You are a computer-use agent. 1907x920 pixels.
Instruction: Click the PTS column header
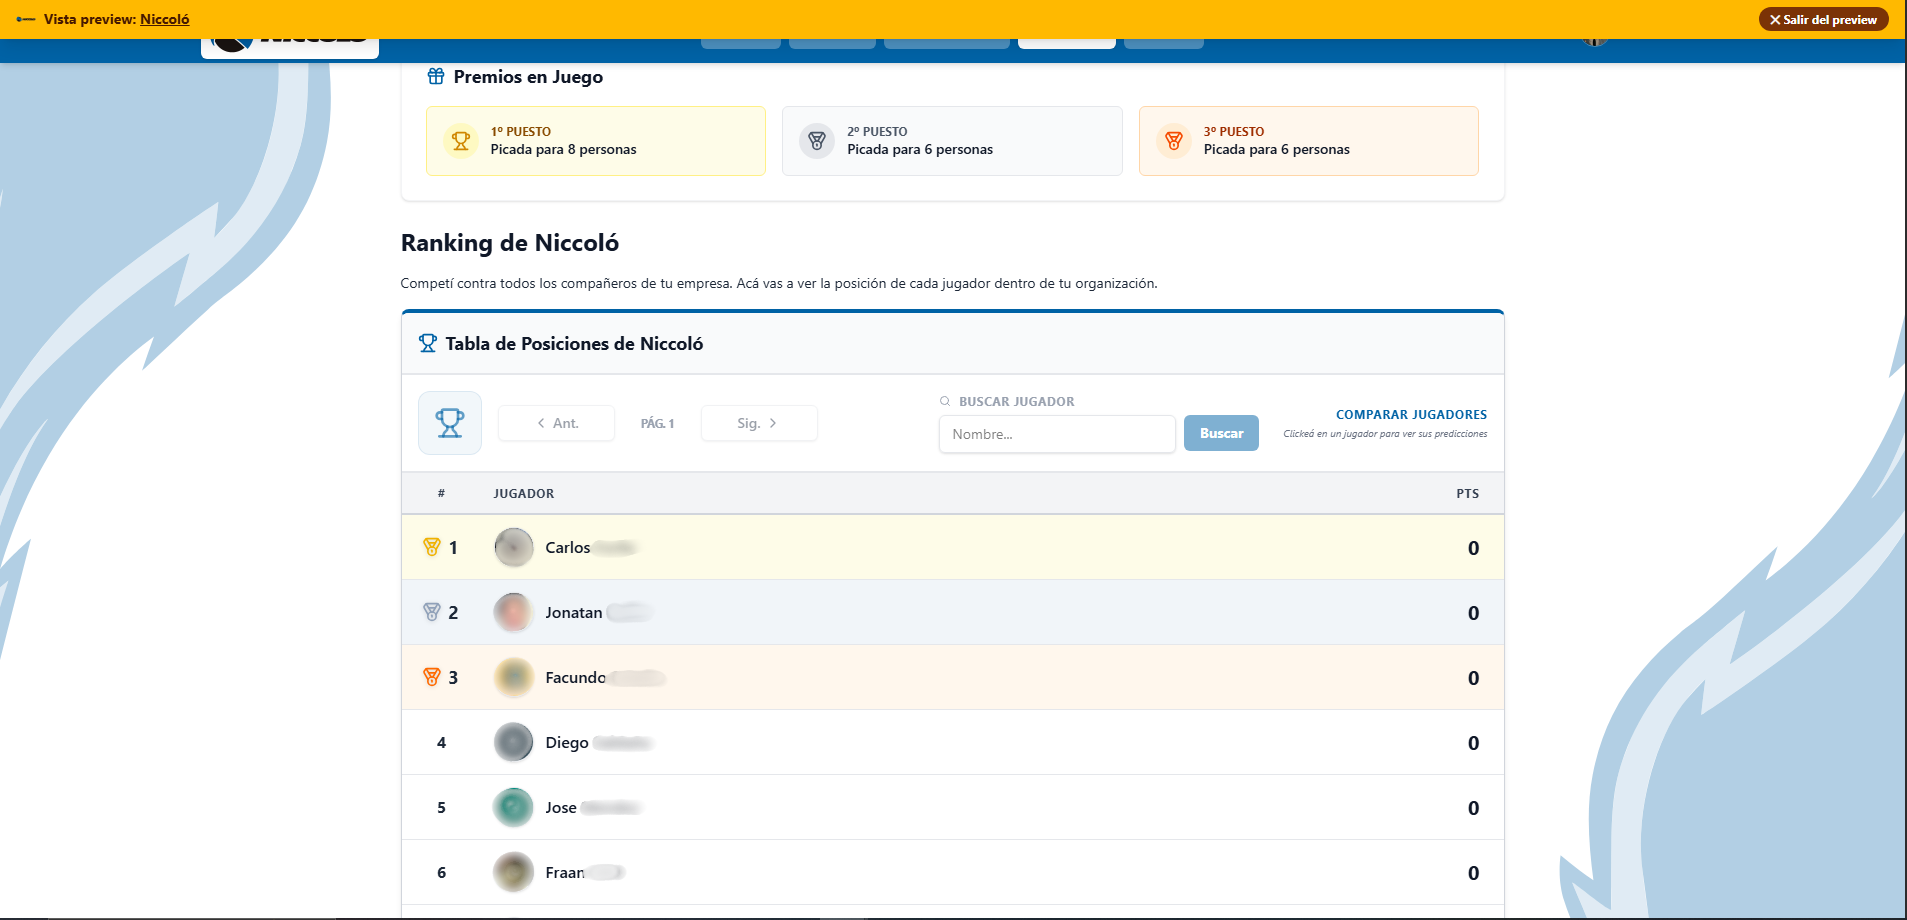pos(1467,493)
